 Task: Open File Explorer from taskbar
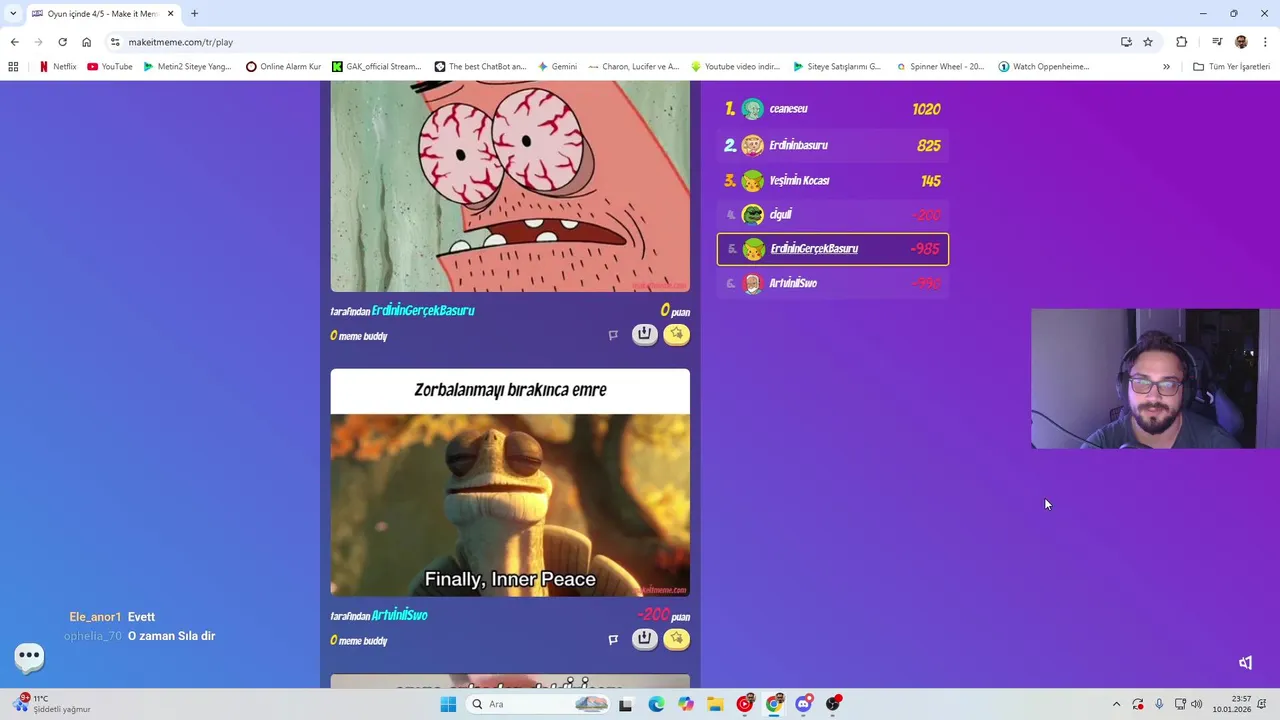715,704
